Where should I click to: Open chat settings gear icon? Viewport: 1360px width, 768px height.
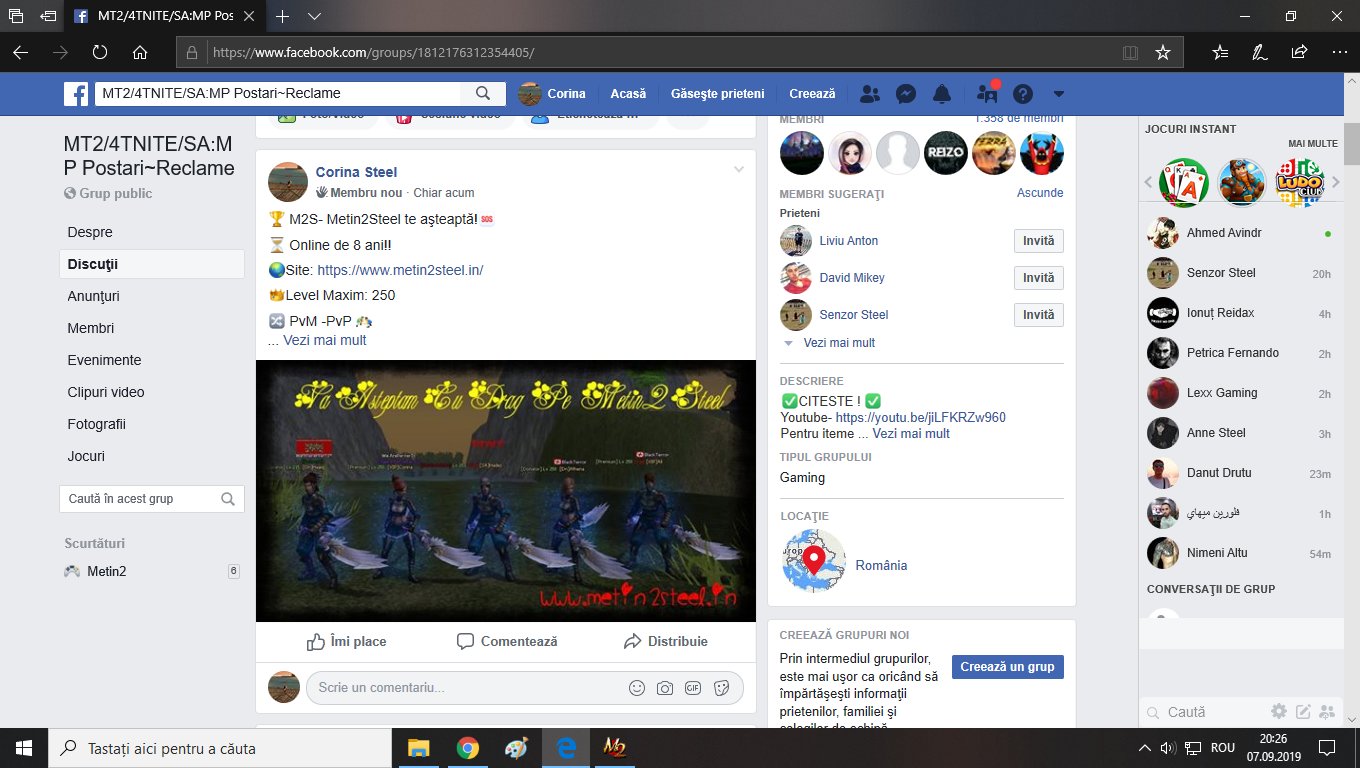(x=1279, y=712)
